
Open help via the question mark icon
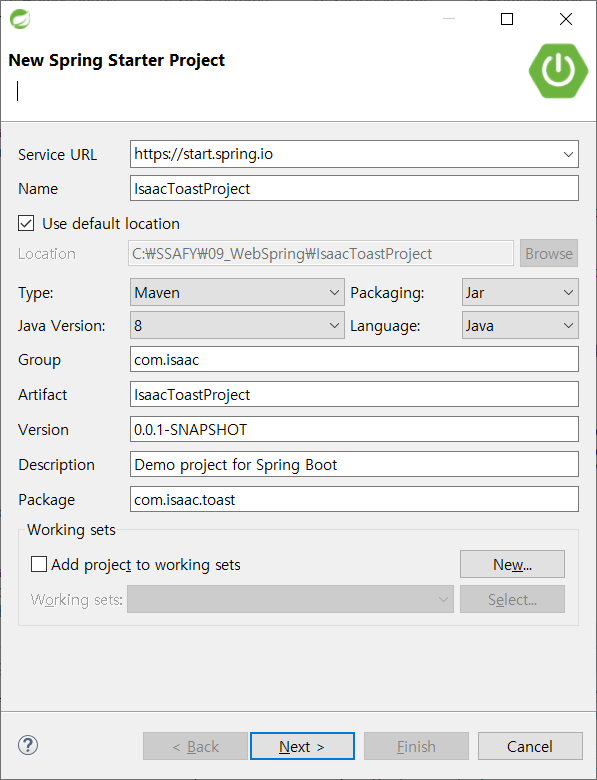click(28, 745)
